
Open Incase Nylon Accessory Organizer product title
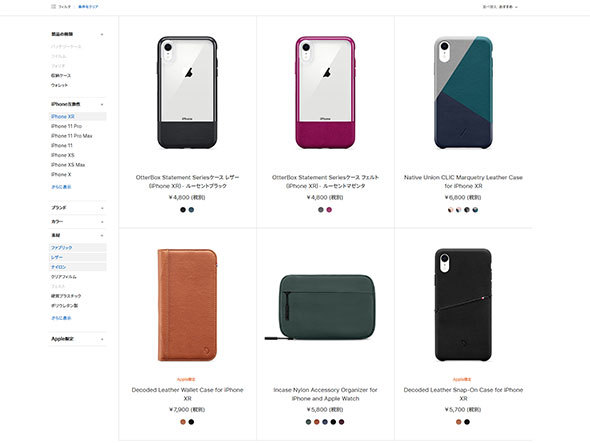325,394
